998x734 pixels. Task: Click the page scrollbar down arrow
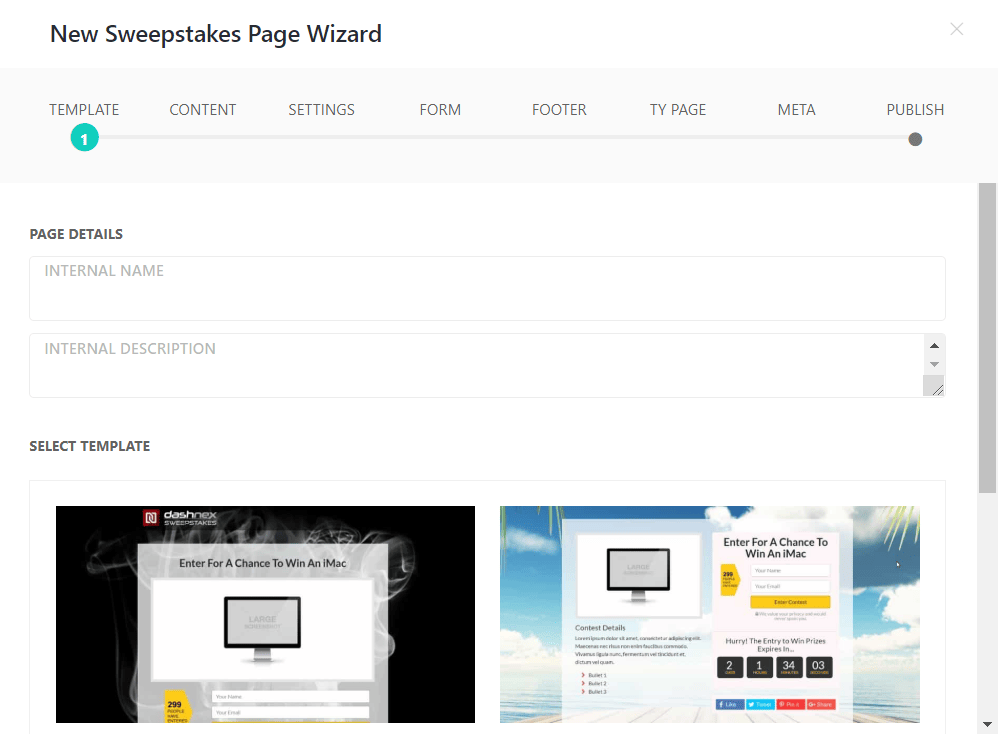[x=987, y=724]
